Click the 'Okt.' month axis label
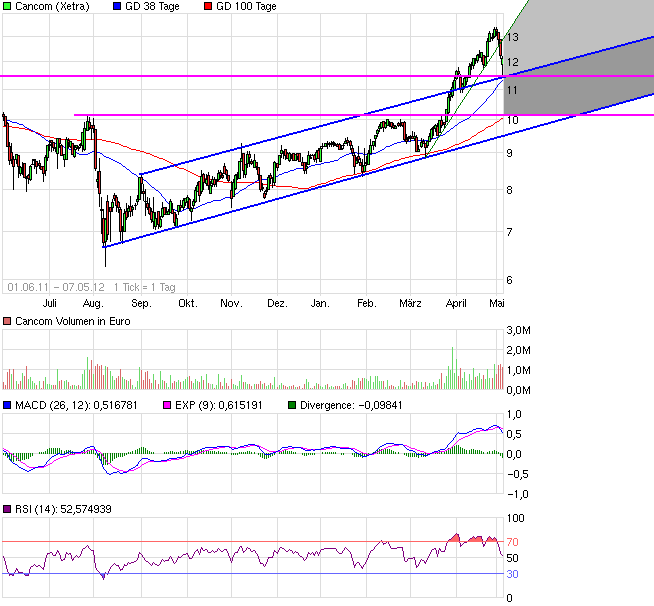The width and height of the screenshot is (654, 606). coord(188,303)
